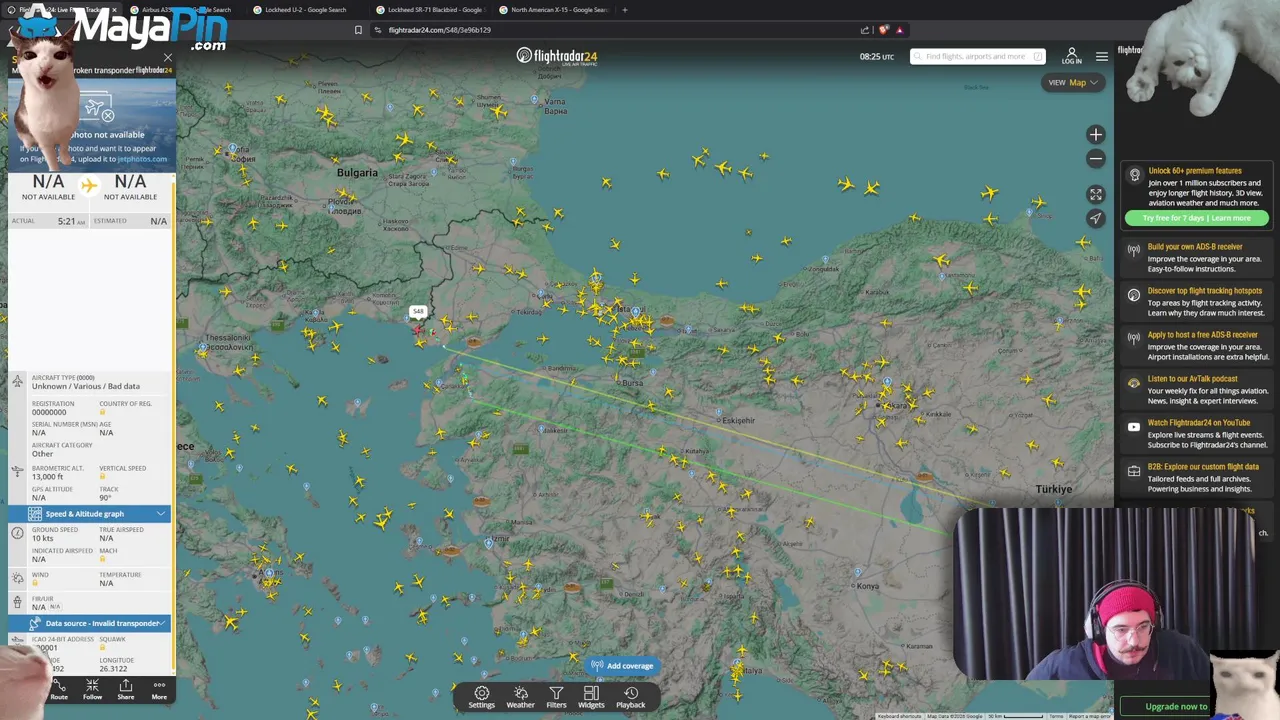Close the flight details panel
The image size is (1280, 720).
167,58
